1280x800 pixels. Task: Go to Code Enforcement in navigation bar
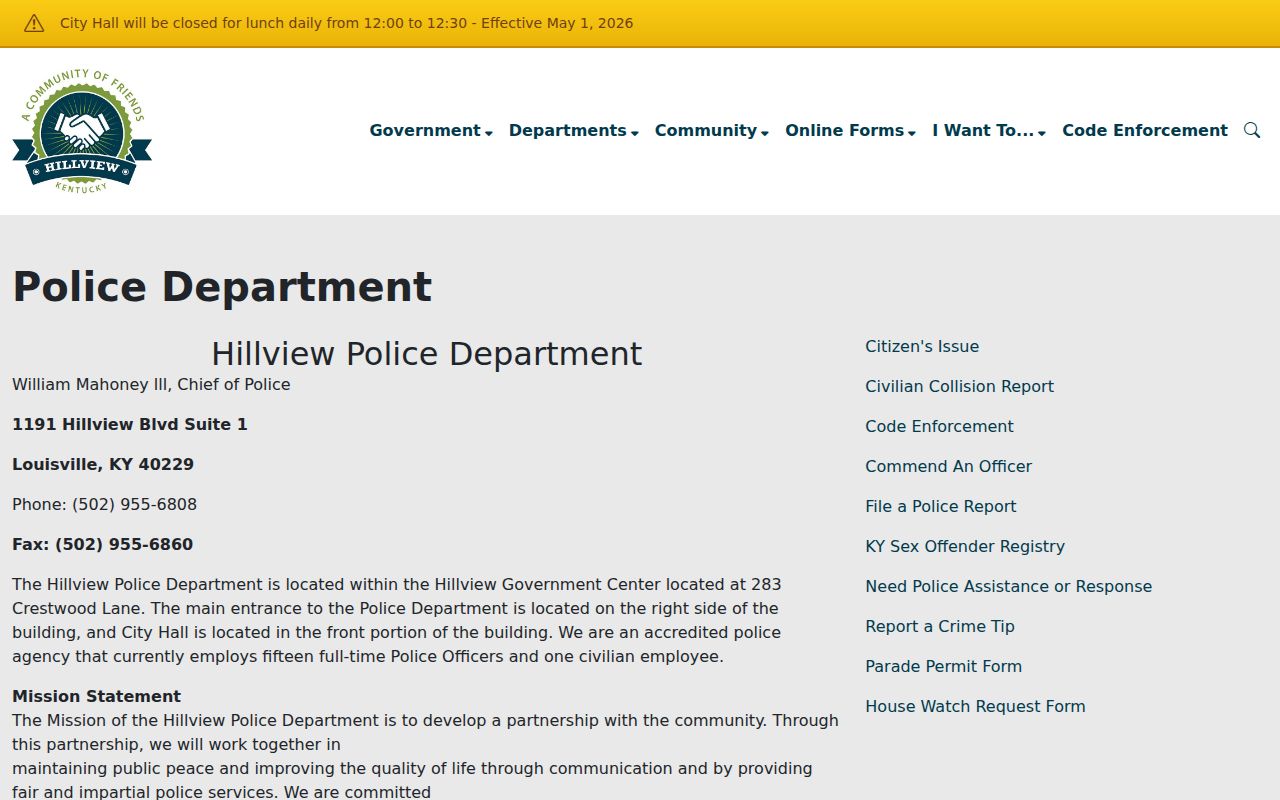[1145, 130]
